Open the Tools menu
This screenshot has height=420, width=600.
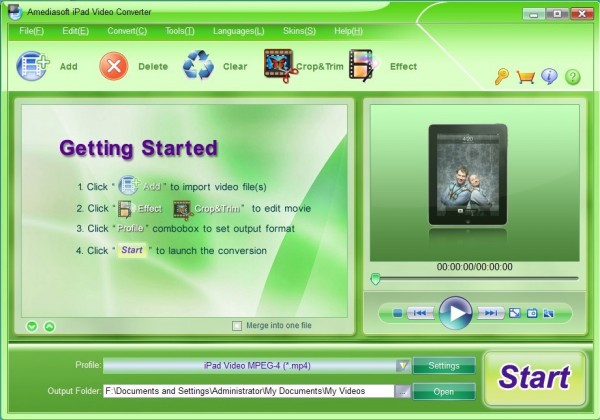(x=180, y=31)
